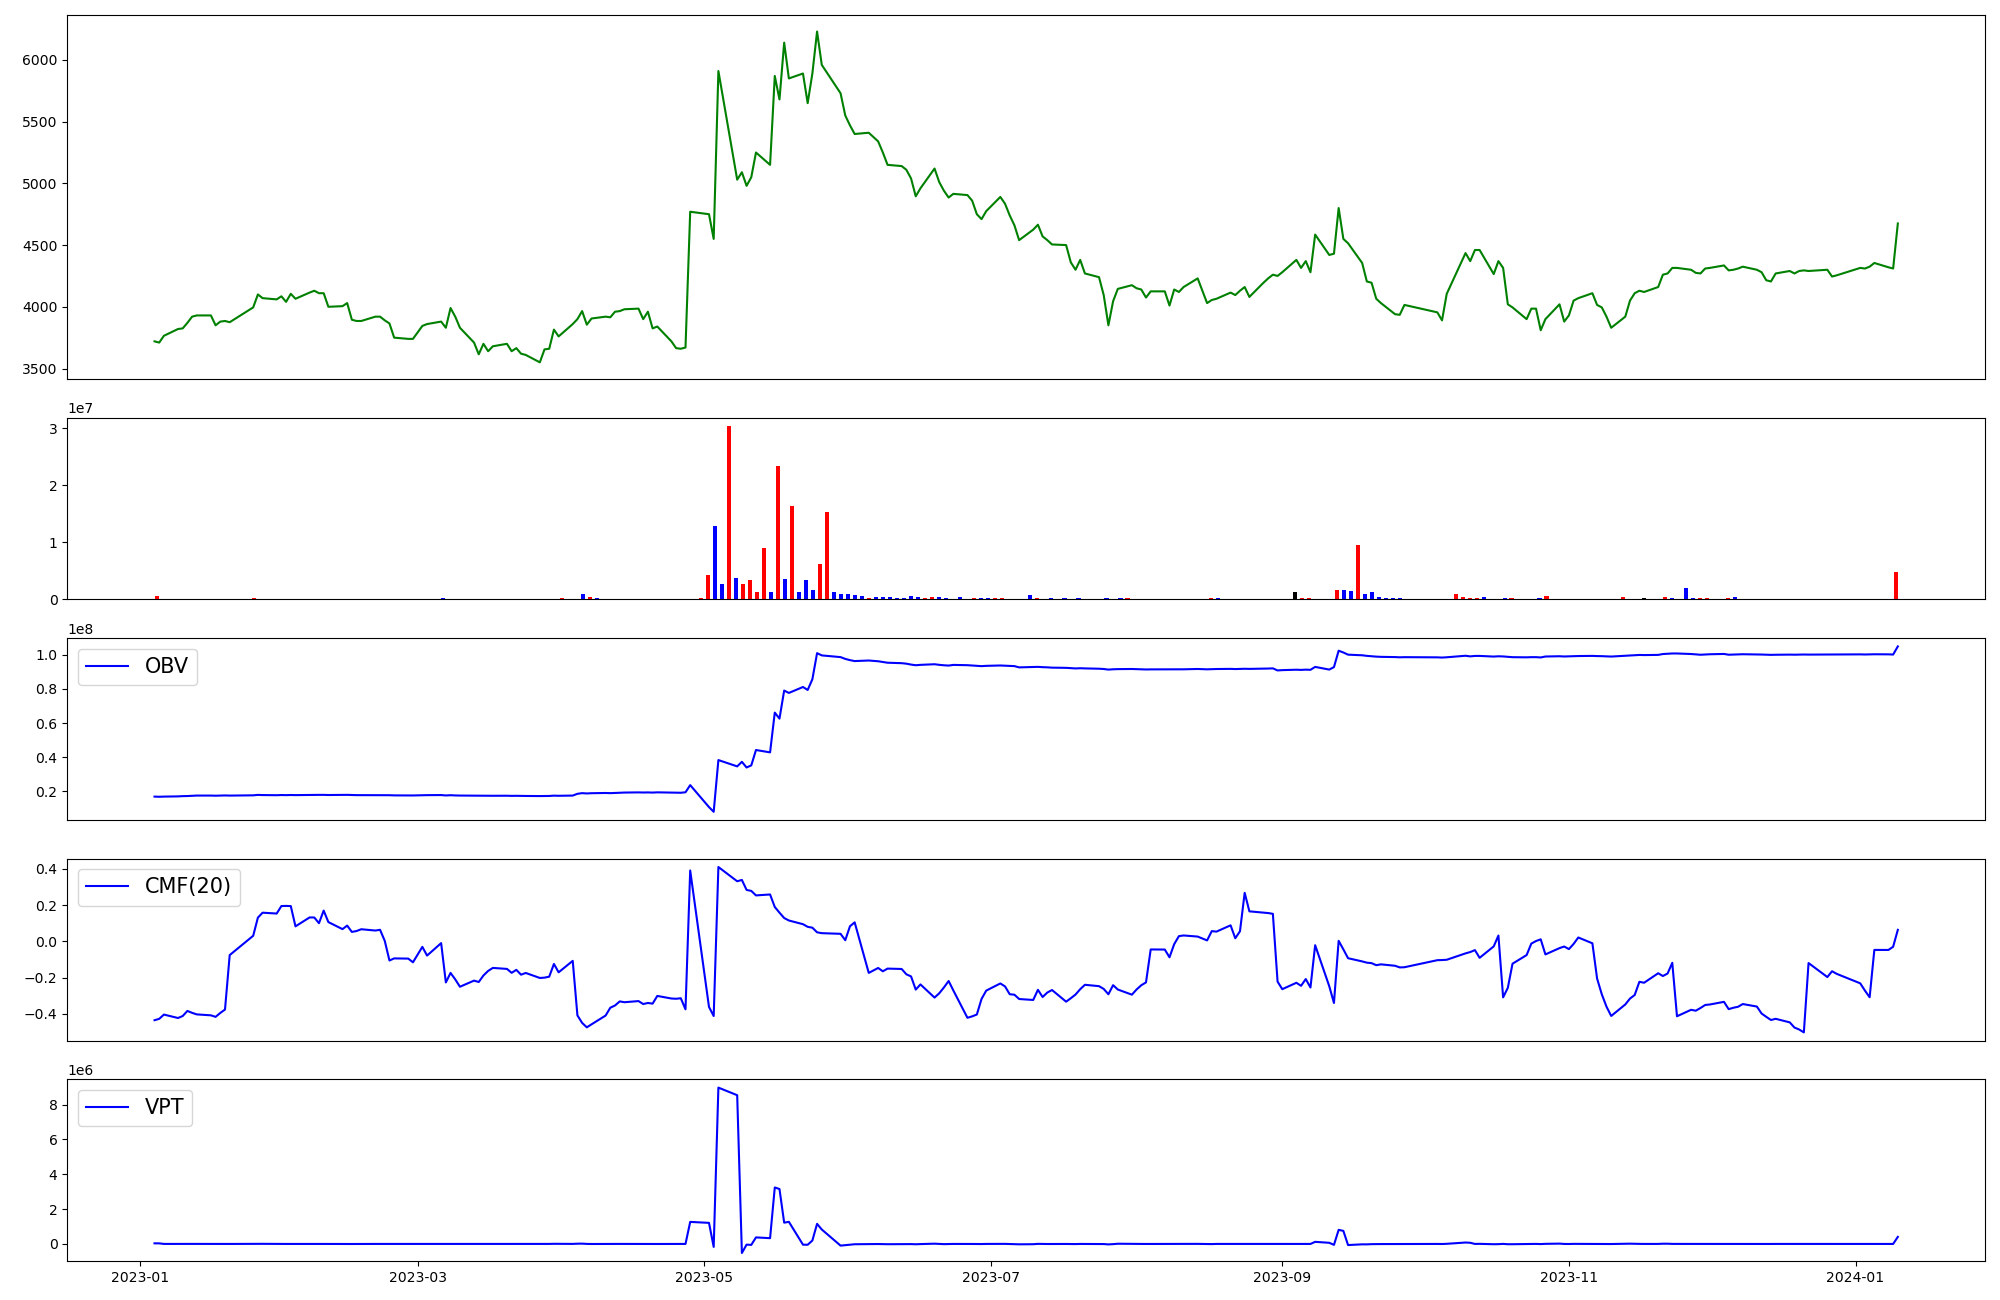Click the tallest red volume bar

click(729, 512)
